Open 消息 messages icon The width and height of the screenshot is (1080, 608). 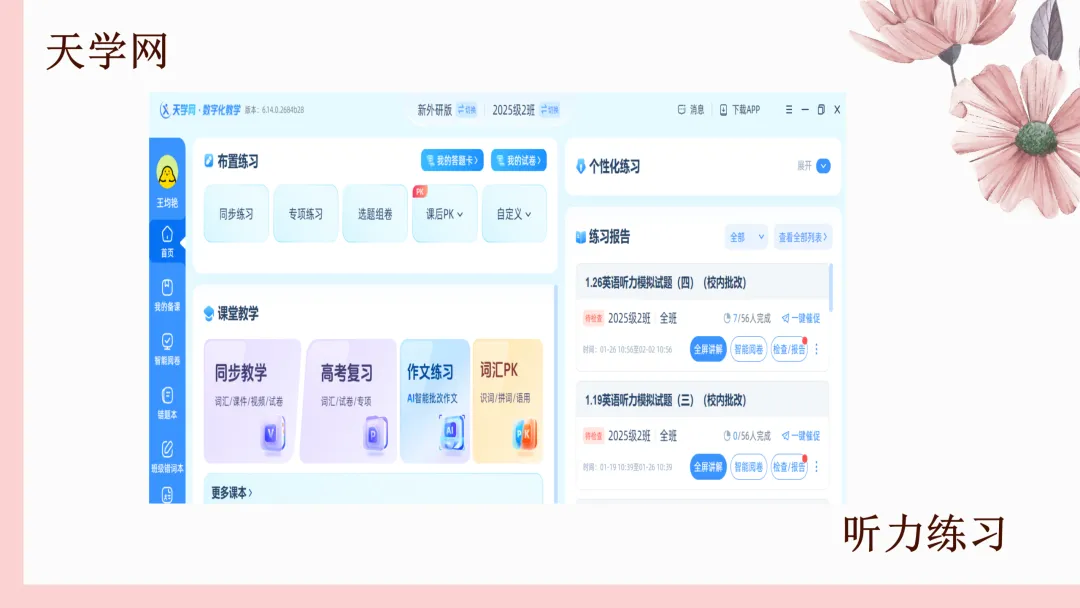tap(690, 109)
